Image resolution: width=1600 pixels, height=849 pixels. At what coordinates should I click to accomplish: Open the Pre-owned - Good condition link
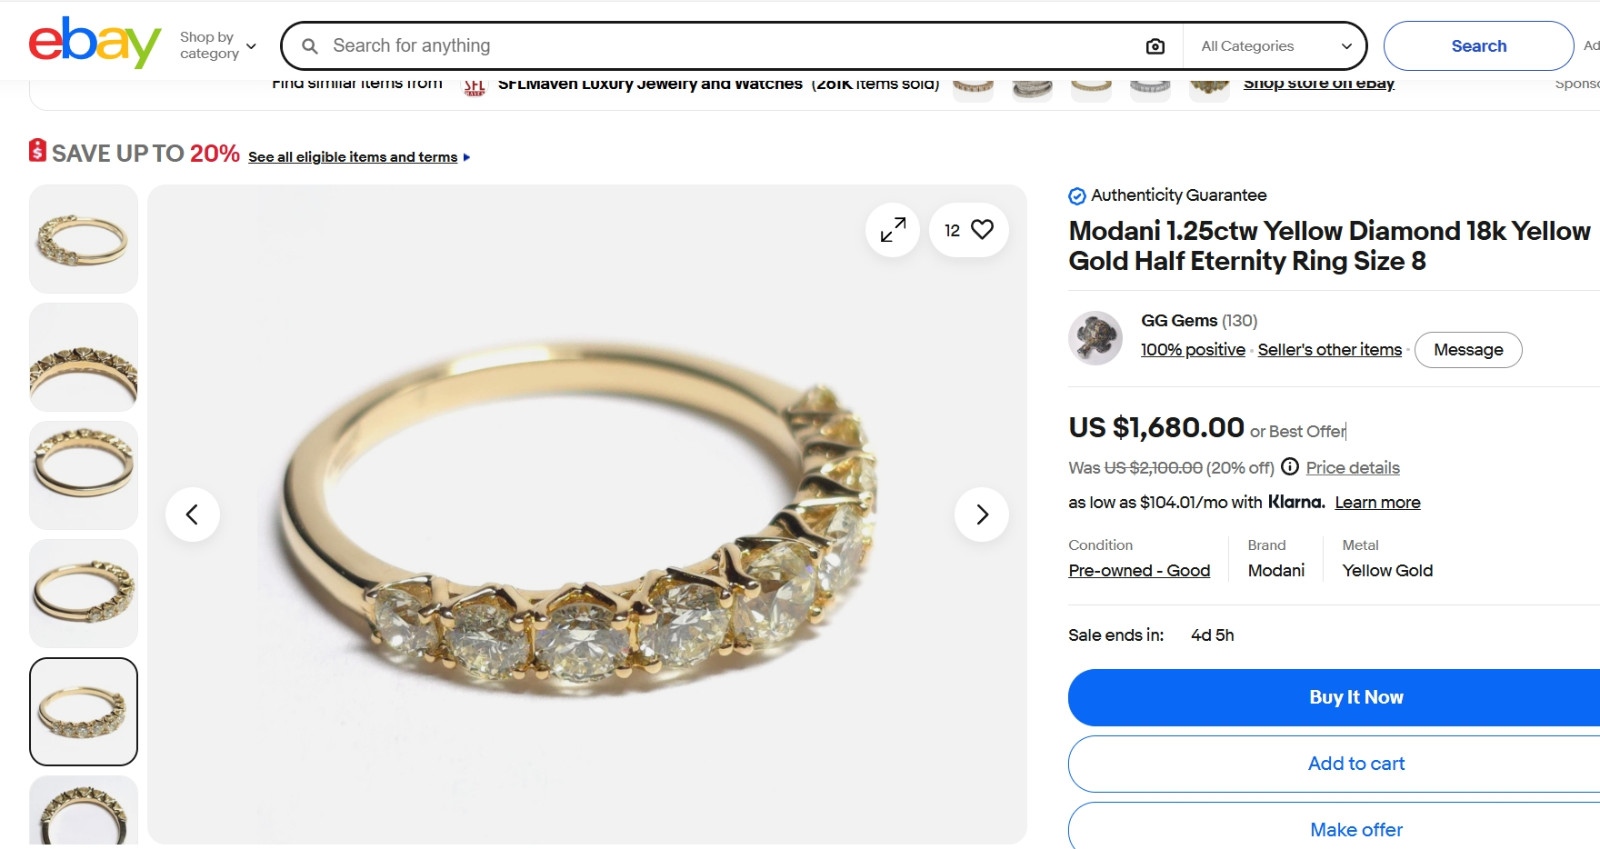(x=1139, y=571)
